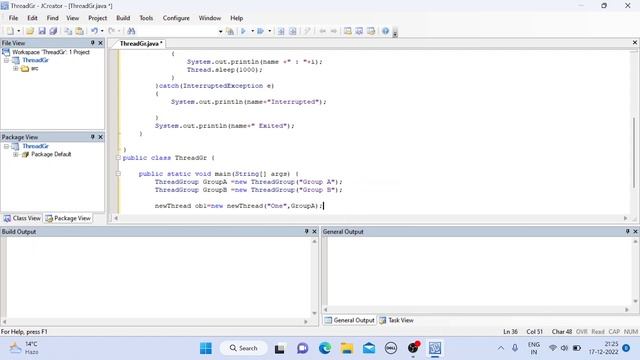640x360 pixels.
Task: Toggle the File View panel icon in toolbar
Action: tap(347, 31)
